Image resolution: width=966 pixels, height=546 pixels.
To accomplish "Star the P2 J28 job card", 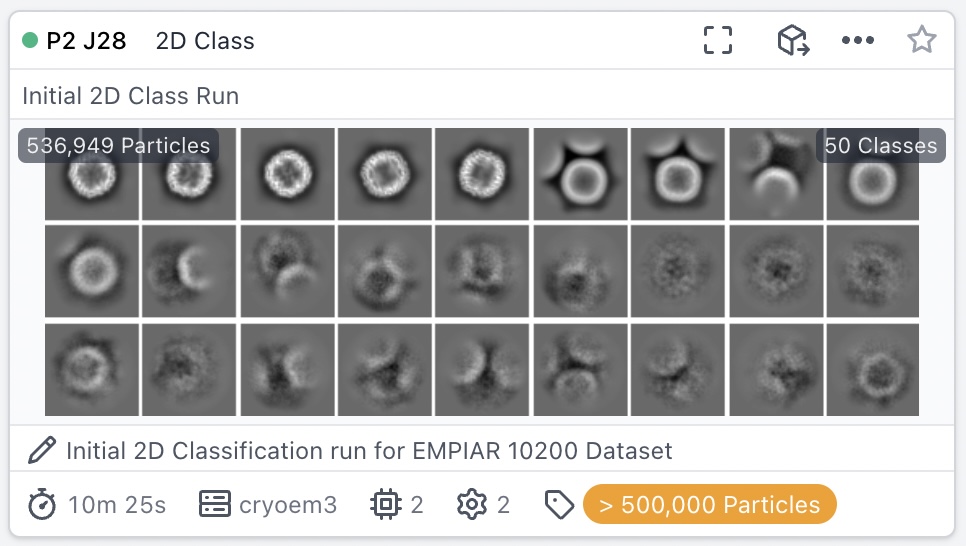I will pyautogui.click(x=921, y=40).
